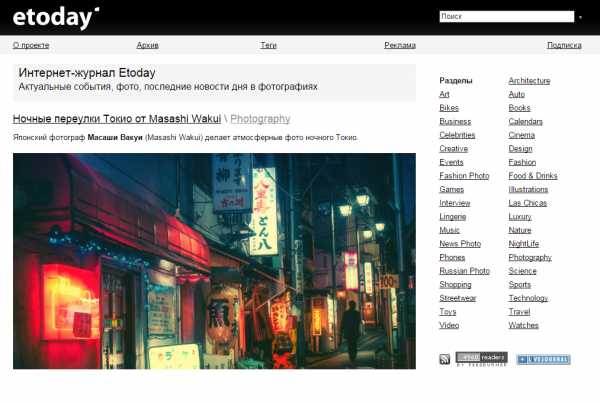Select the Russian Photo category
The image size is (600, 403).
coord(464,271)
